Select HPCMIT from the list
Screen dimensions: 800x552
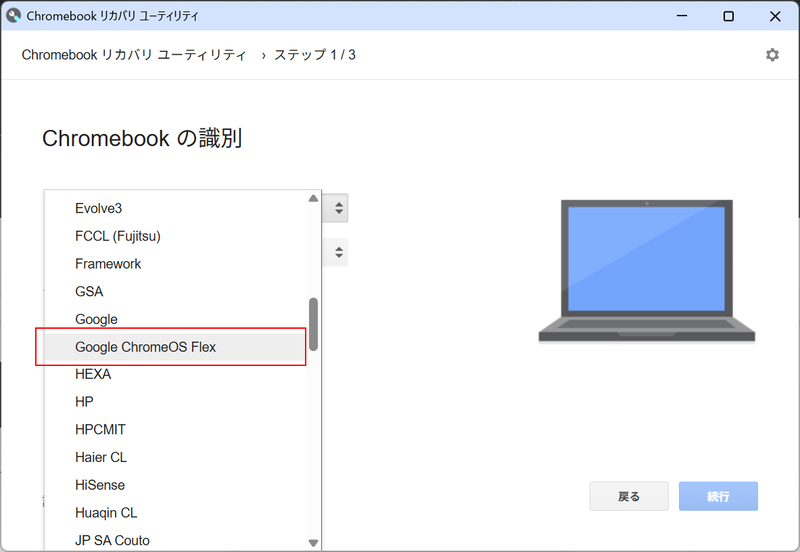pyautogui.click(x=175, y=430)
